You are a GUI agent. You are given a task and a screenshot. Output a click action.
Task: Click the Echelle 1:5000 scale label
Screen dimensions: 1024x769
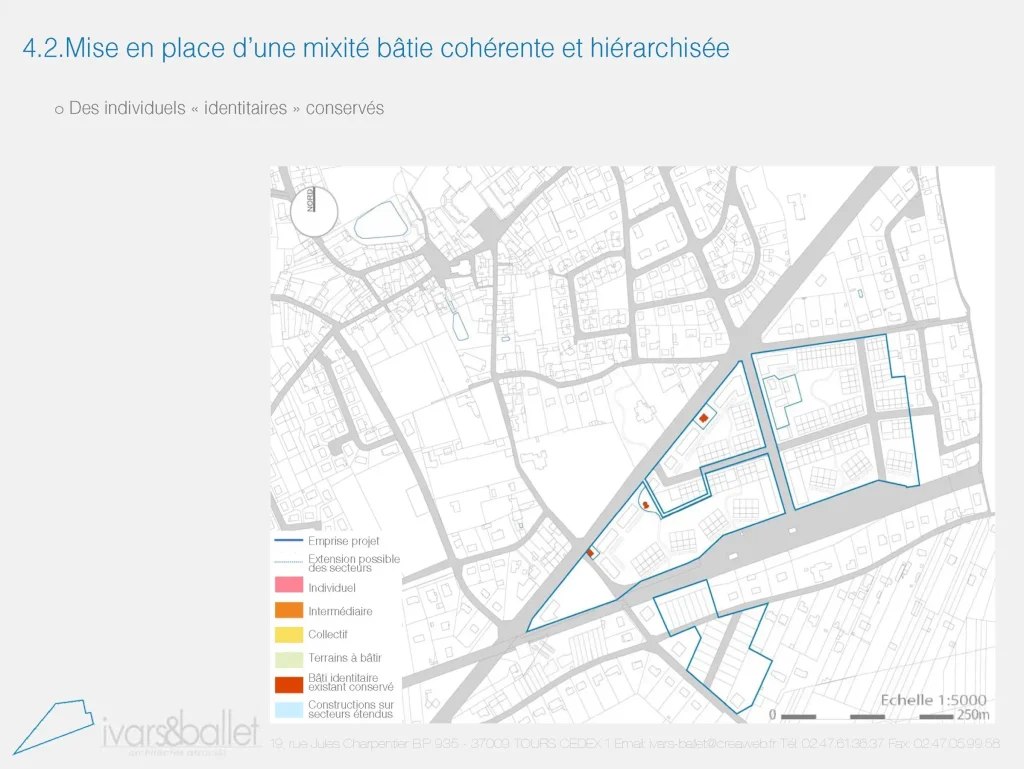(933, 699)
